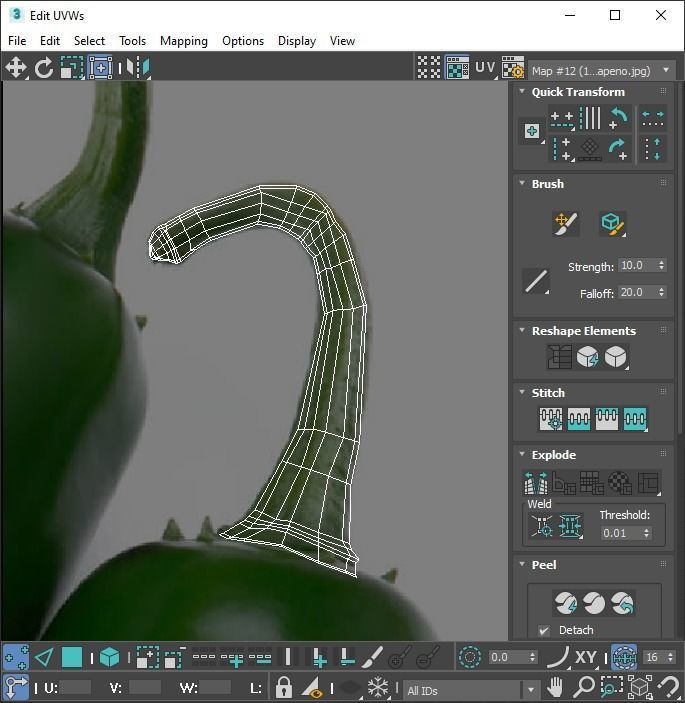Click Reset Peel icon
Image resolution: width=685 pixels, height=703 pixels.
pos(622,603)
